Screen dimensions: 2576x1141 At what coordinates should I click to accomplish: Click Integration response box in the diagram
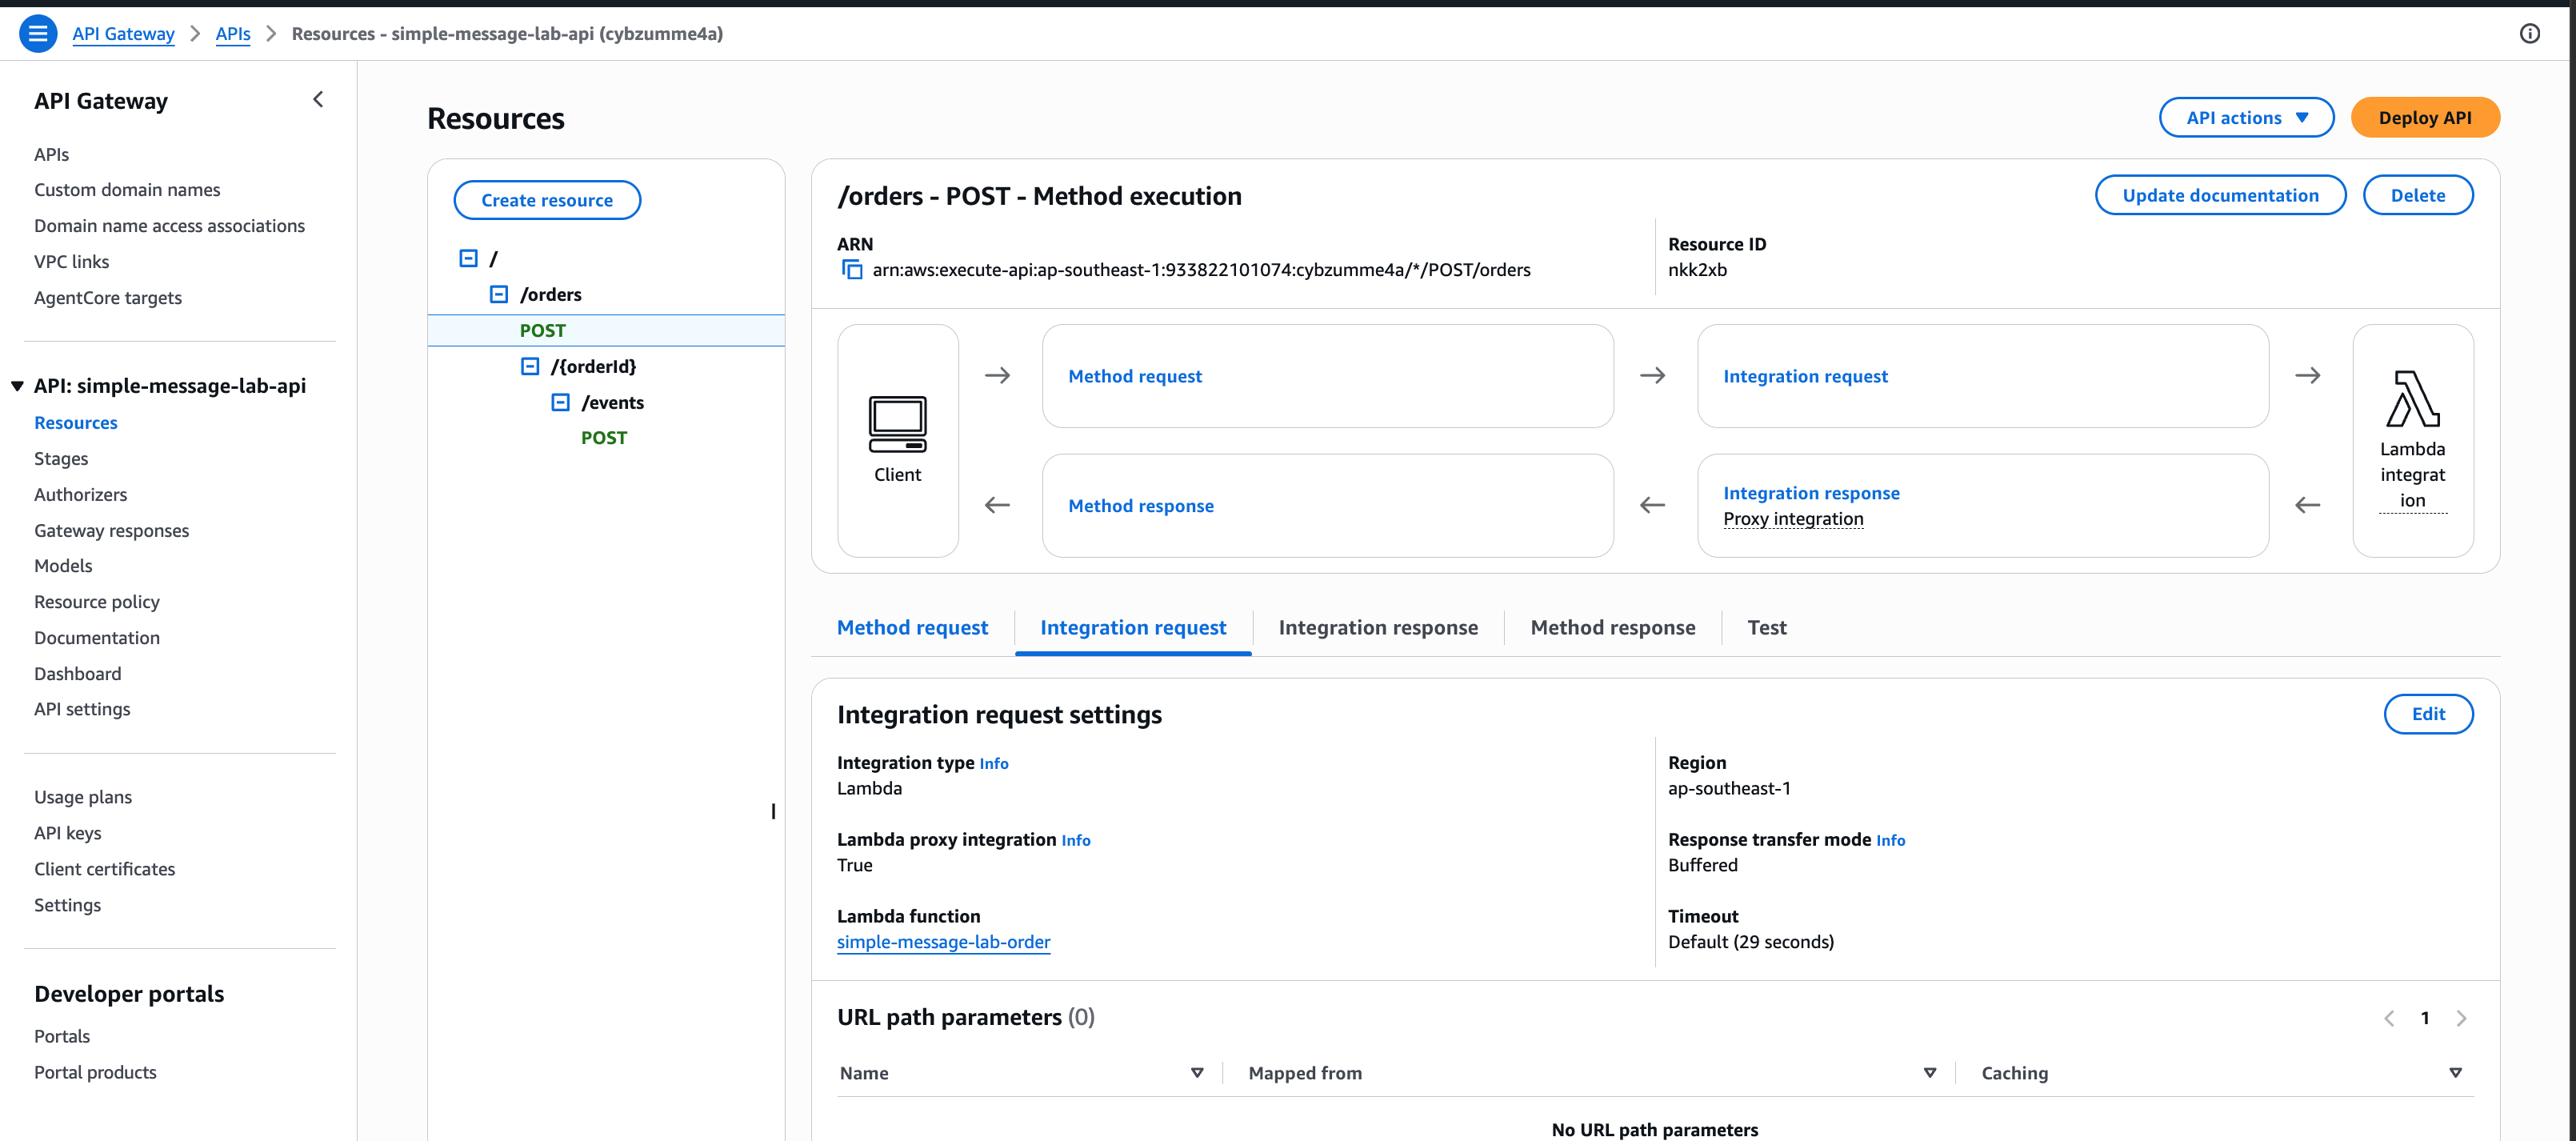1982,506
